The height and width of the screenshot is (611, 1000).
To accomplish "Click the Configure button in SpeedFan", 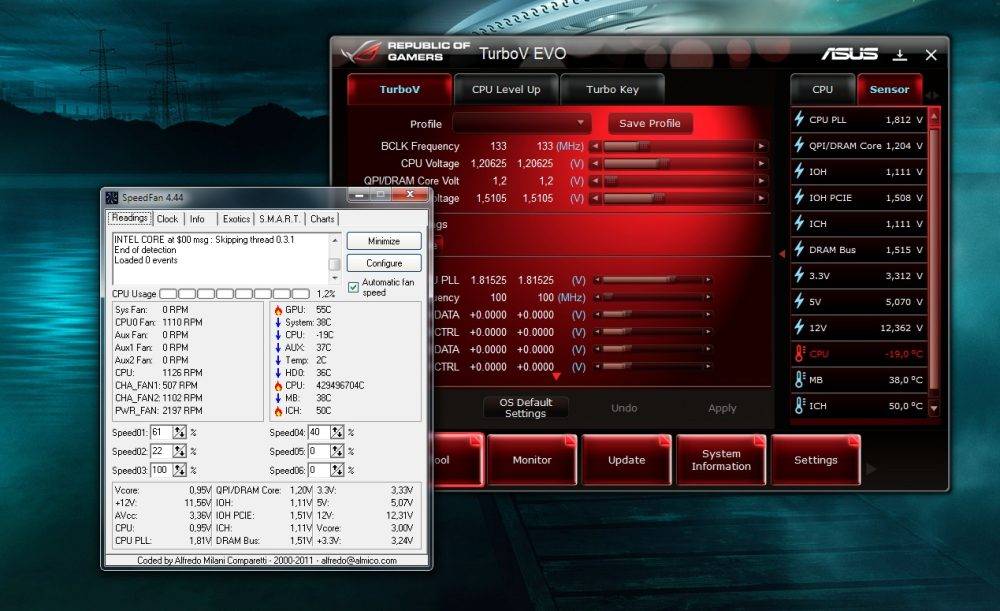I will (384, 263).
